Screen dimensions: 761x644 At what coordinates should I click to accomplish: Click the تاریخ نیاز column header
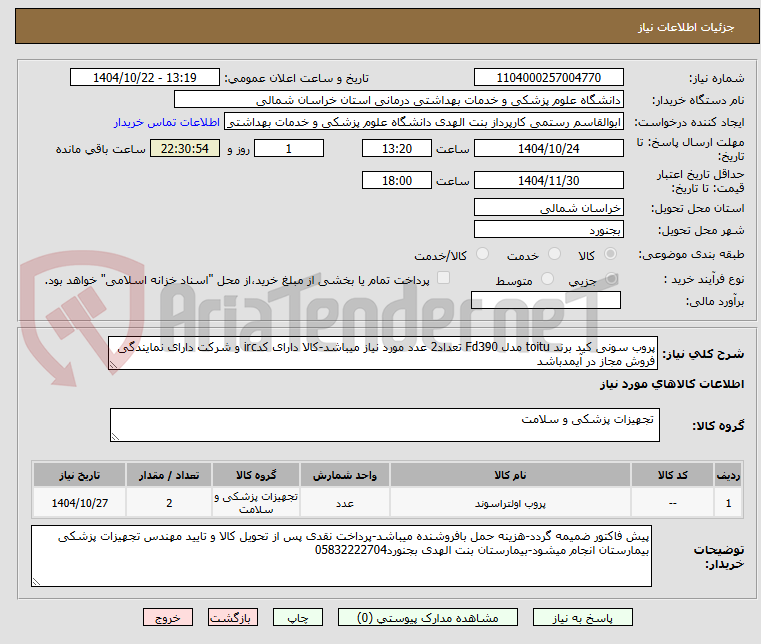[x=80, y=475]
